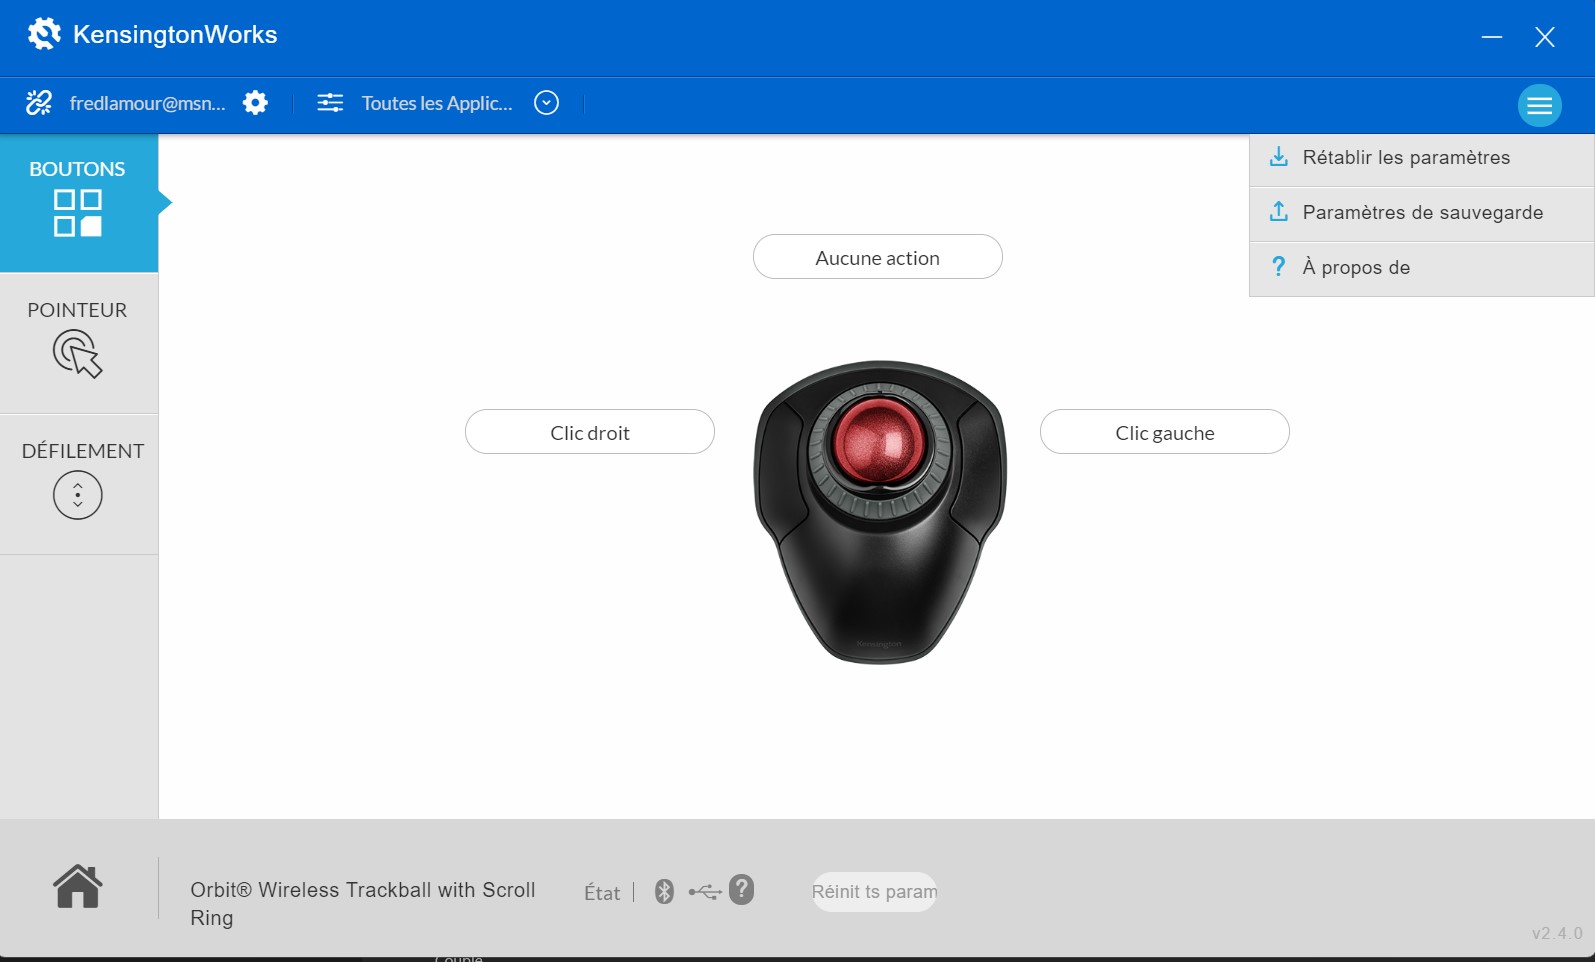Click the Clic droit button assignment
Viewport: 1595px width, 962px height.
590,432
